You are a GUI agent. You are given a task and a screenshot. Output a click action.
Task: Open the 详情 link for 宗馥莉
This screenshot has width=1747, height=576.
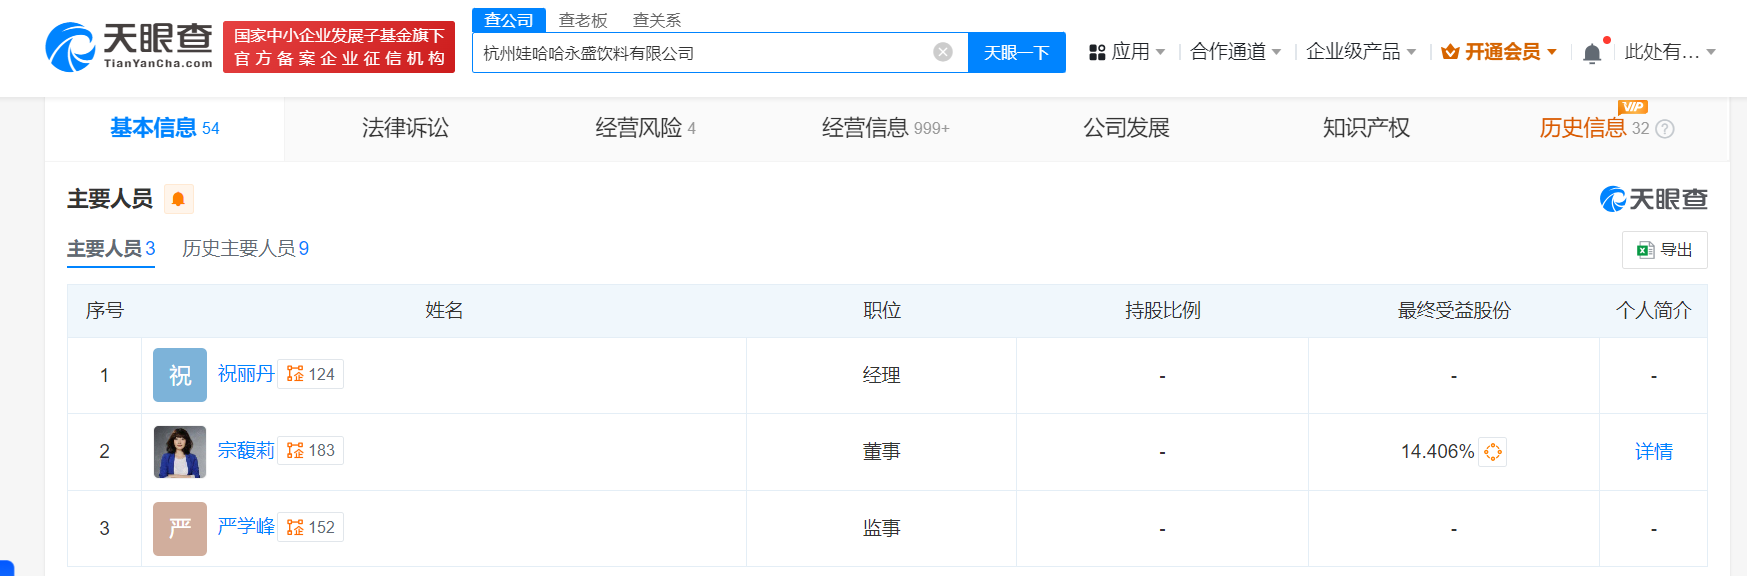(x=1654, y=452)
